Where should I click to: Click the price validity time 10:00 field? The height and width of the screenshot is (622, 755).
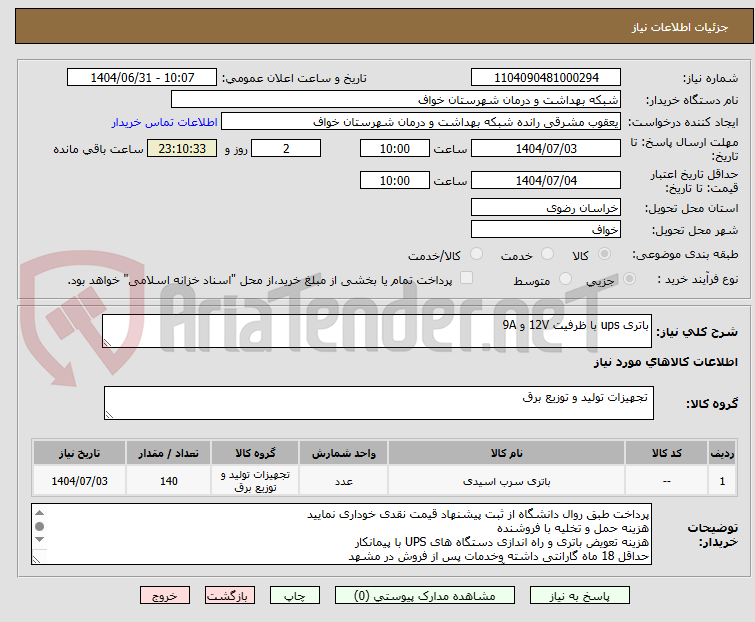[x=395, y=181]
